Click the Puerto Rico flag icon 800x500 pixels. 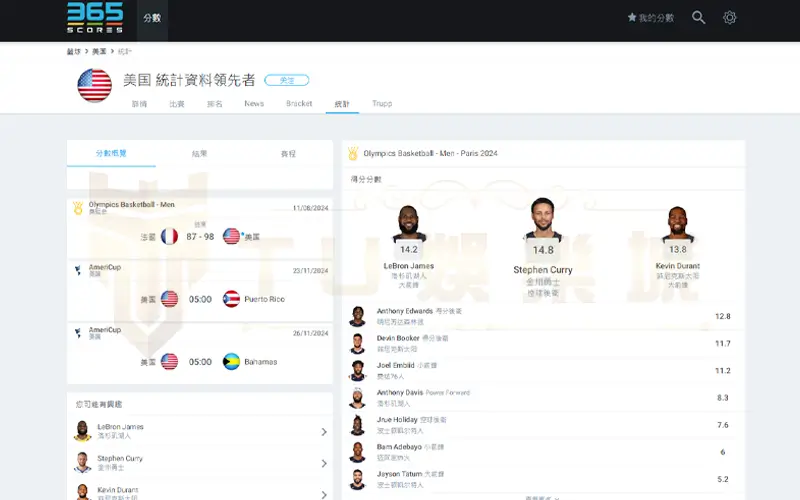[229, 299]
